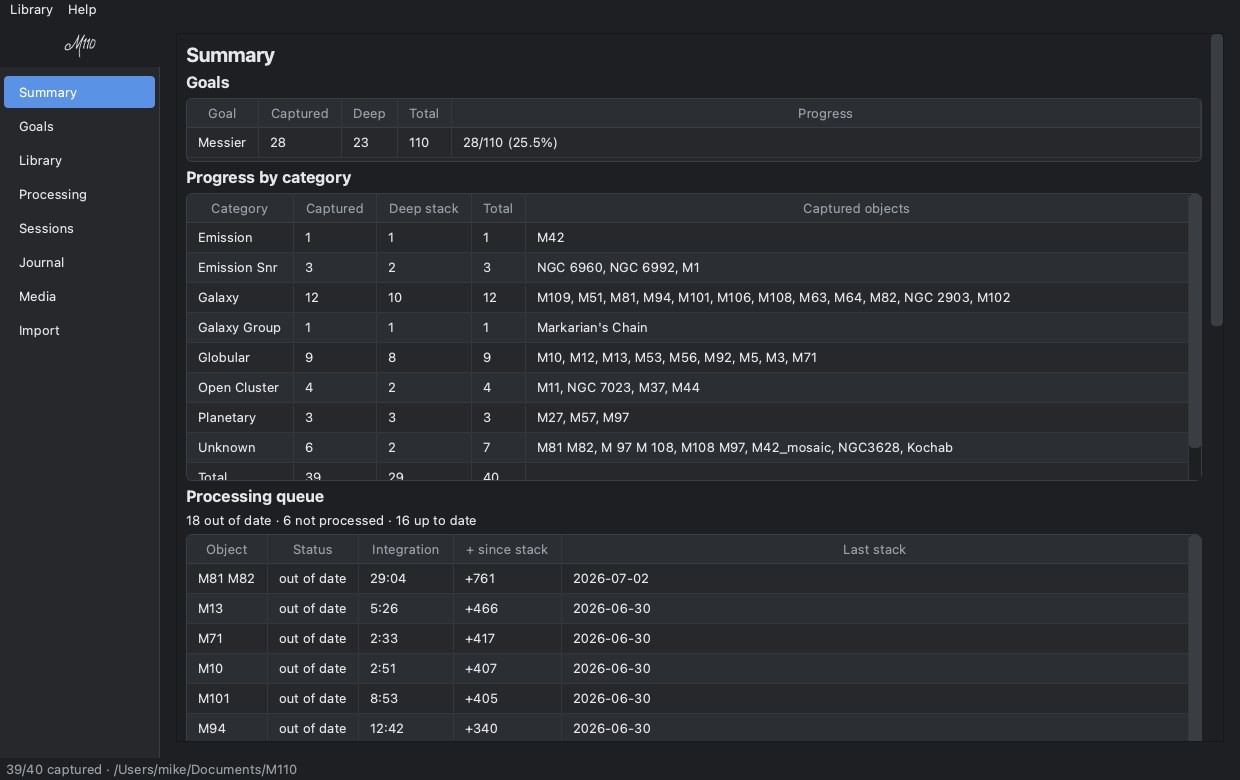This screenshot has width=1240, height=780.
Task: Sort Goals table by Goal header
Action: pos(222,113)
